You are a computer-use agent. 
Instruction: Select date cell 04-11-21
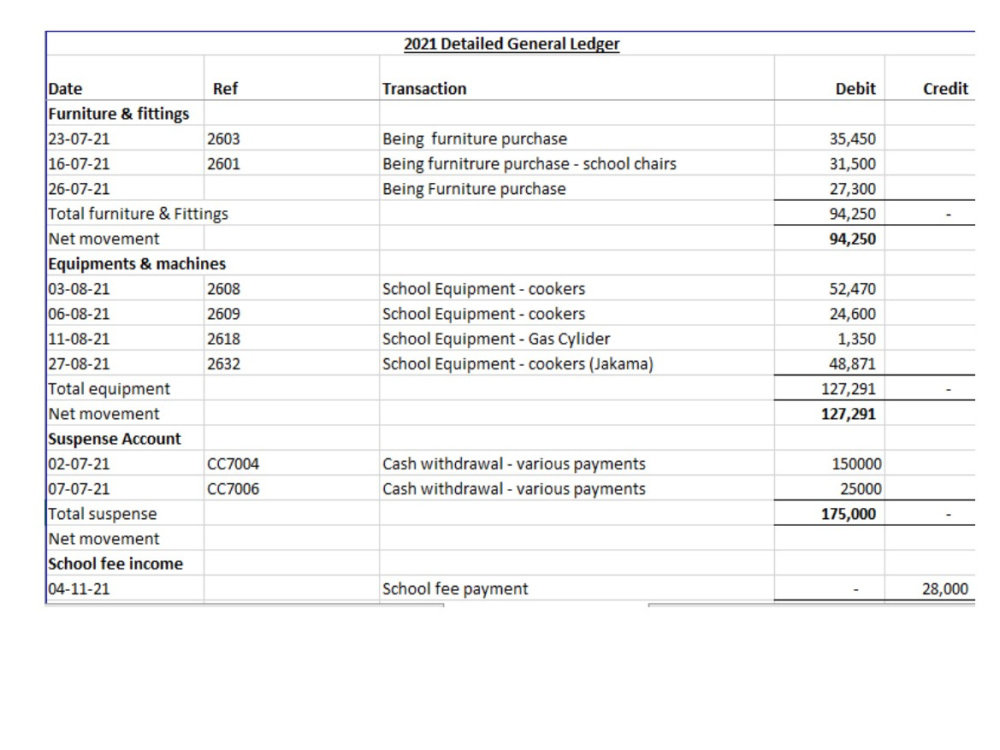click(x=79, y=589)
